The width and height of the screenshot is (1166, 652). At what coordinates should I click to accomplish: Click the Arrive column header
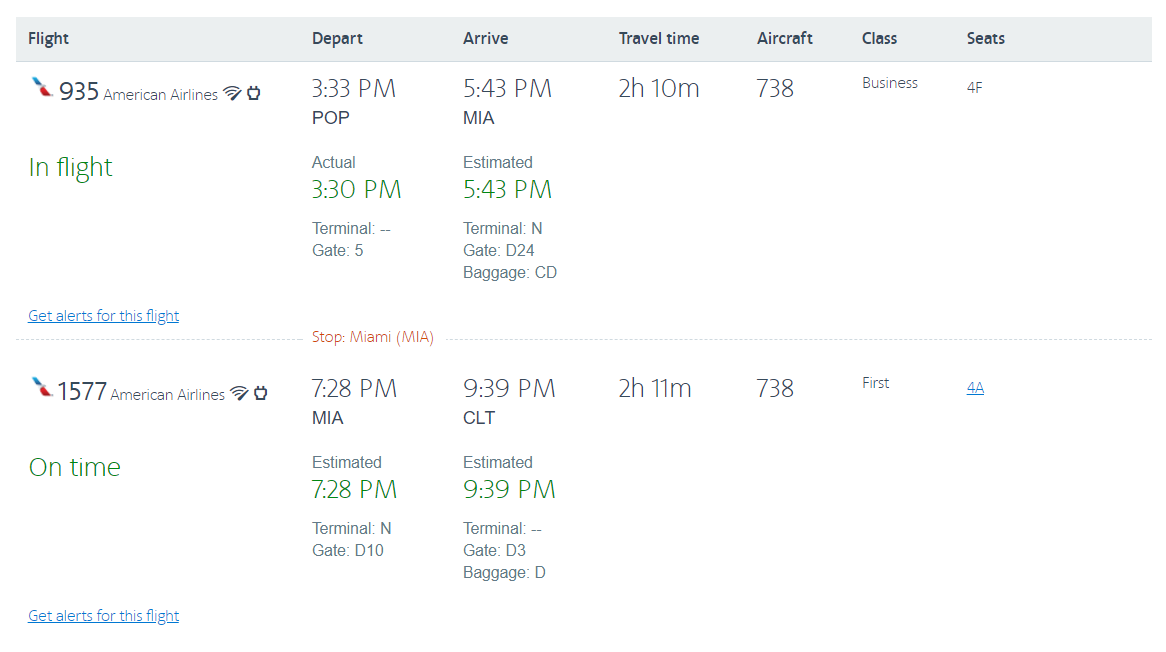pyautogui.click(x=485, y=39)
